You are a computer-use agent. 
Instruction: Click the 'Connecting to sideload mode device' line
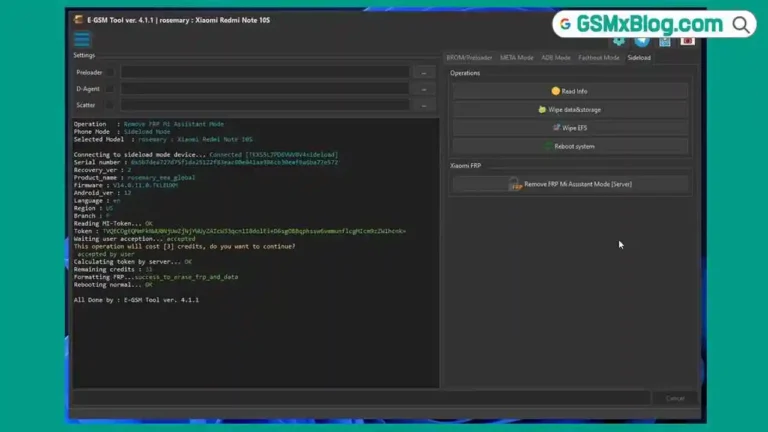(x=206, y=154)
